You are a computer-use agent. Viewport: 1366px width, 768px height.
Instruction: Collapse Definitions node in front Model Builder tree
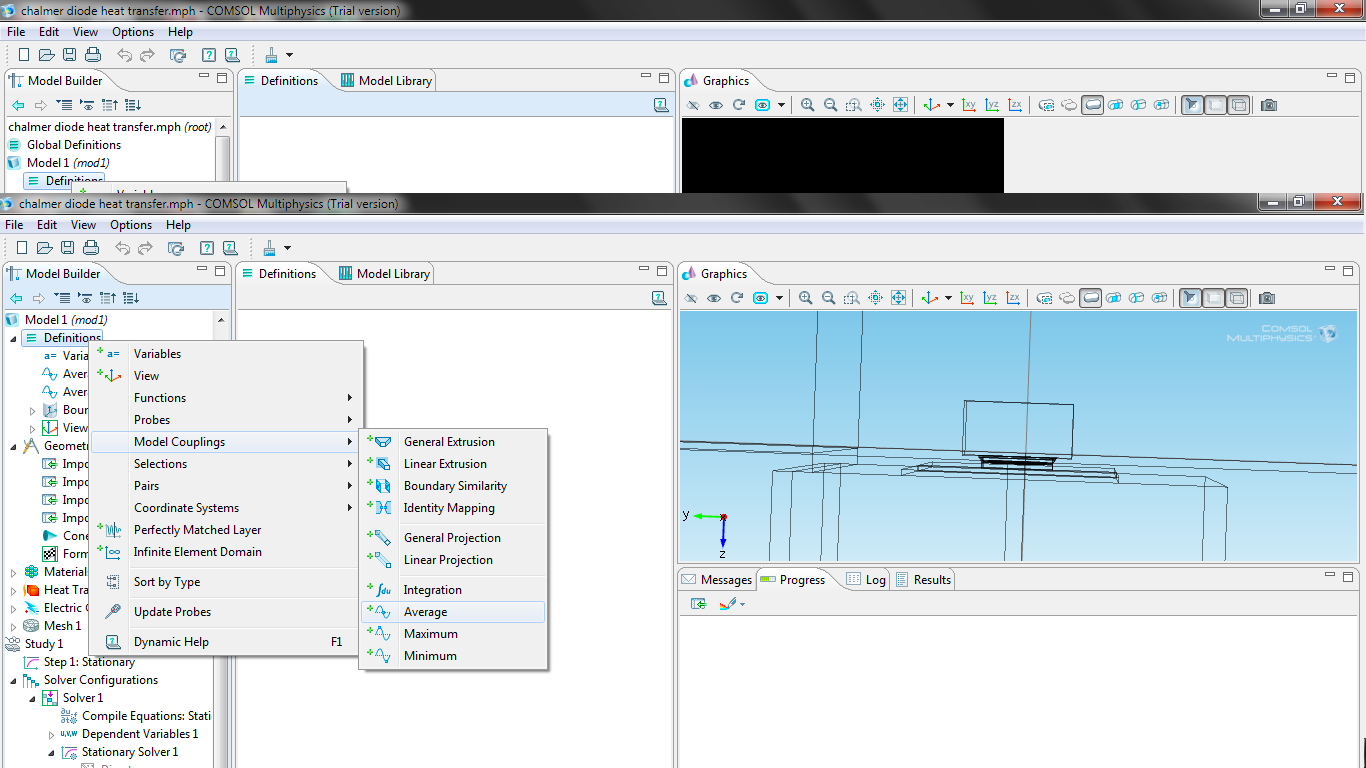[14, 338]
